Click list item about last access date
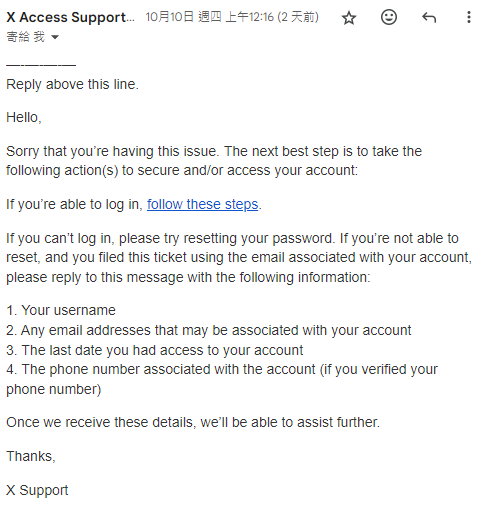 coord(155,350)
